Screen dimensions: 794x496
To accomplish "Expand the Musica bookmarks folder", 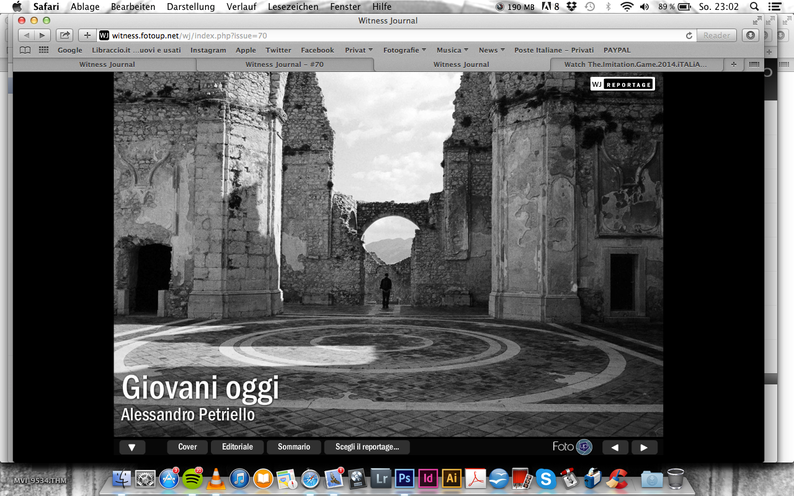I will tap(452, 49).
